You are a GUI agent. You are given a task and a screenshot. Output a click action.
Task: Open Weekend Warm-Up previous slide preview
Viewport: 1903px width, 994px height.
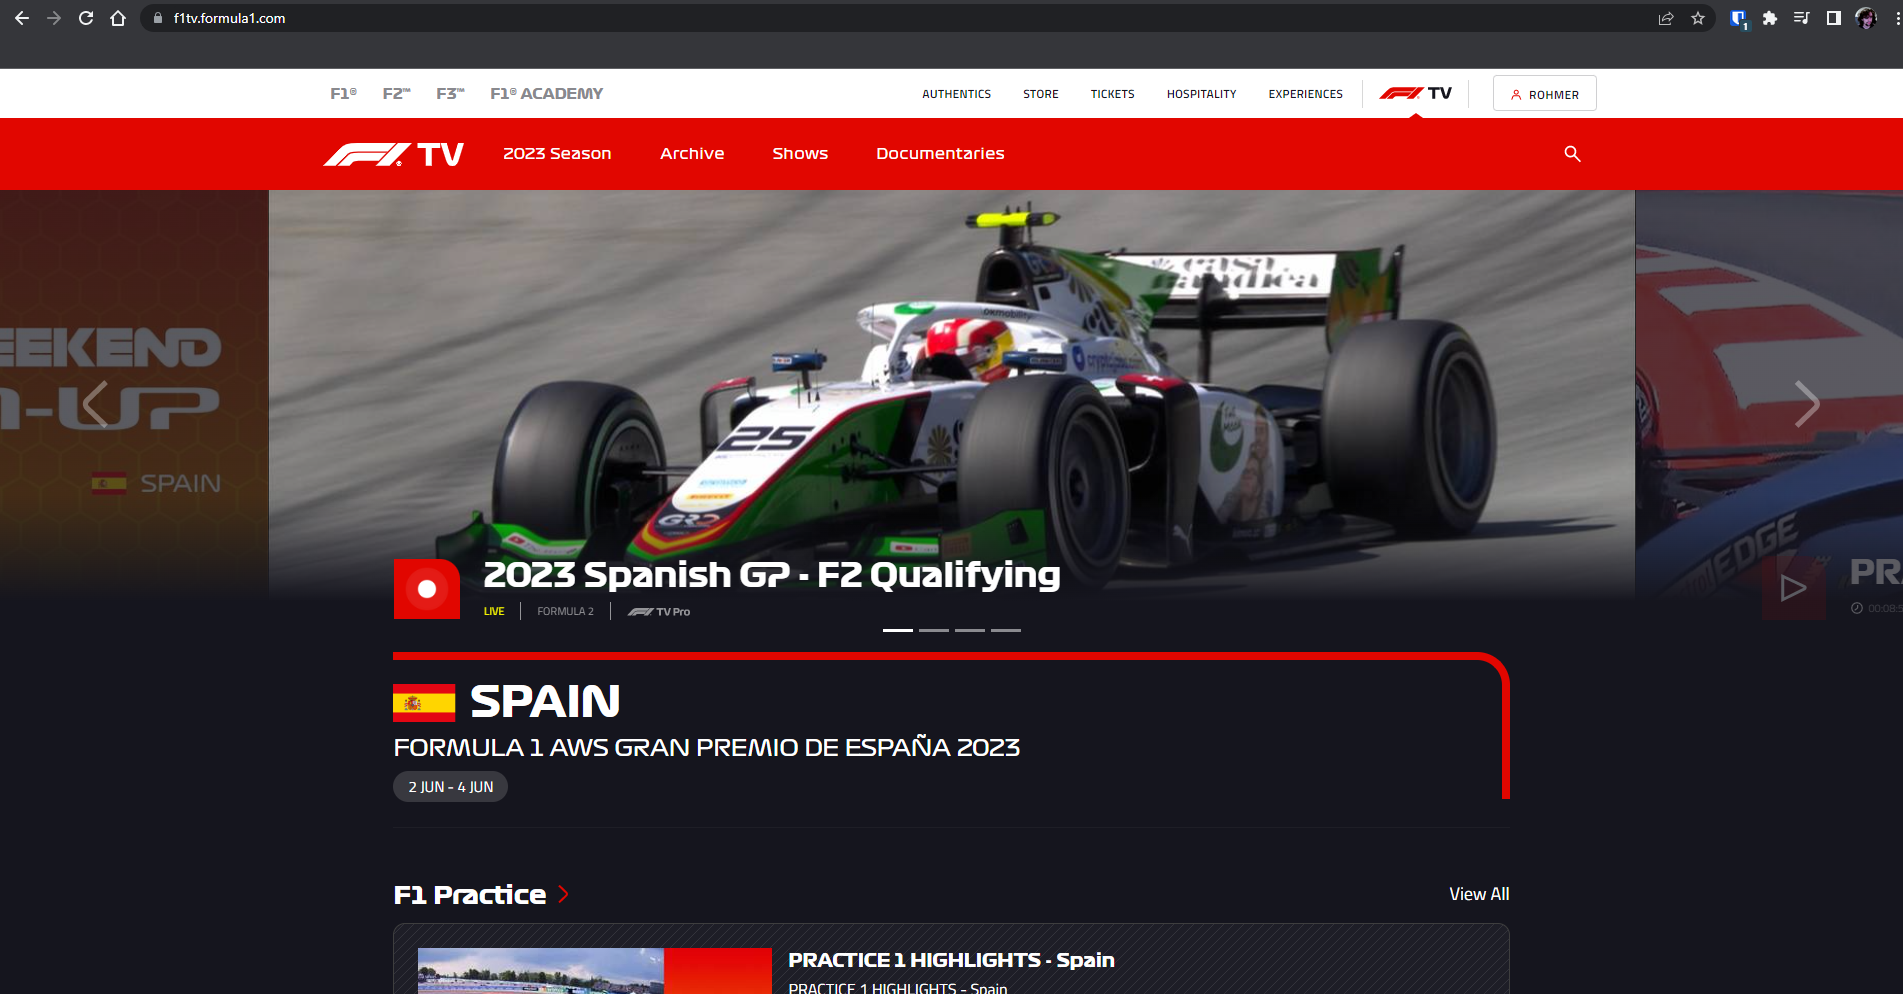[134, 395]
